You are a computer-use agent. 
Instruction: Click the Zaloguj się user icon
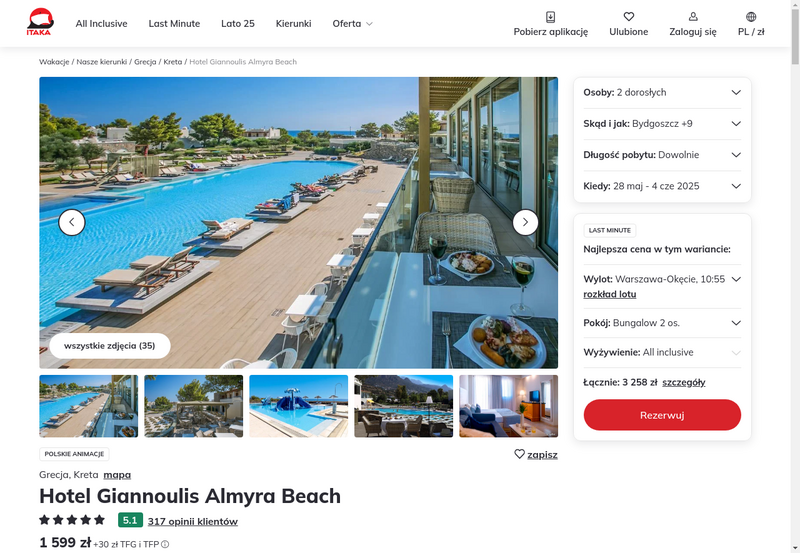(x=693, y=17)
